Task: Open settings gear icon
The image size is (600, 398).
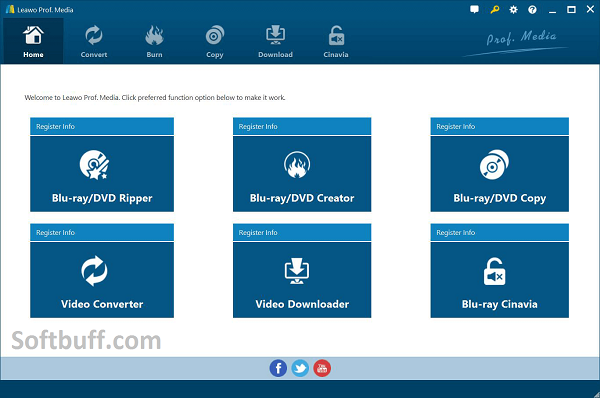Action: pos(514,10)
